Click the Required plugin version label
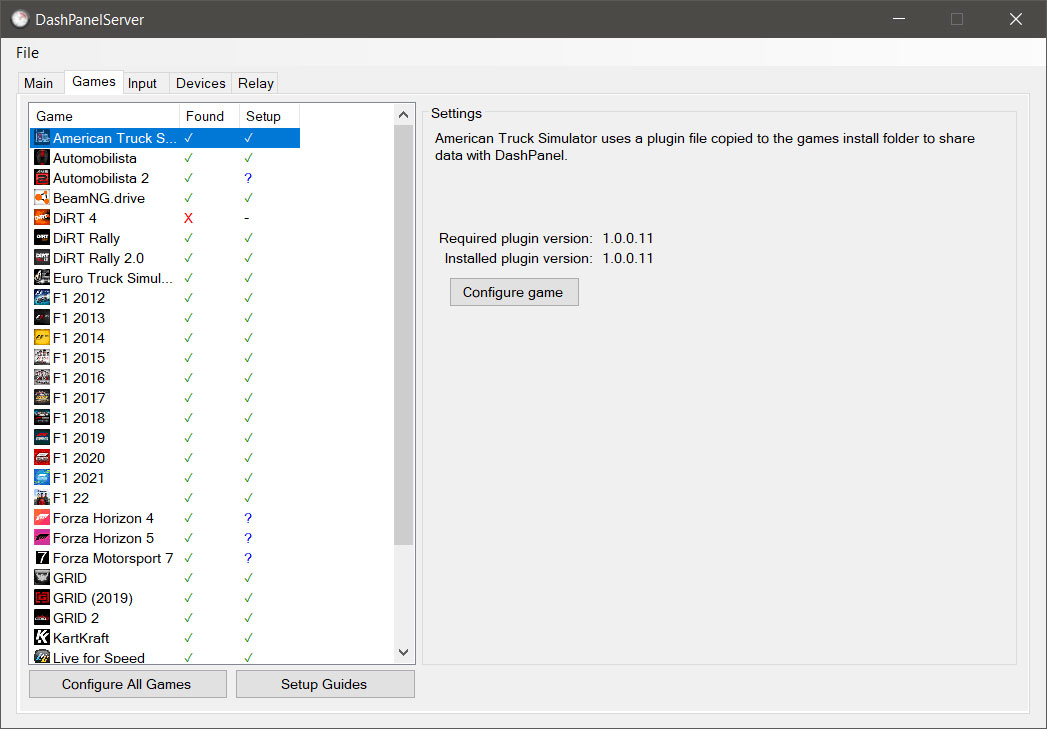1047x729 pixels. [515, 238]
